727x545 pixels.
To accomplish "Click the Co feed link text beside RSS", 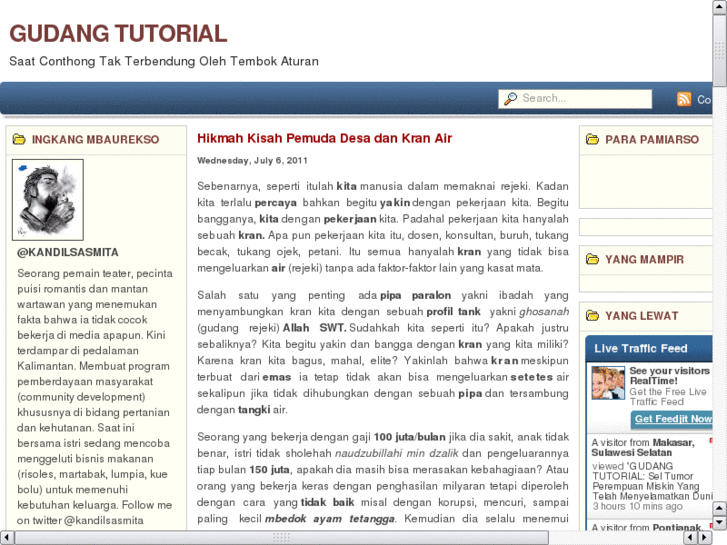I will tap(704, 100).
